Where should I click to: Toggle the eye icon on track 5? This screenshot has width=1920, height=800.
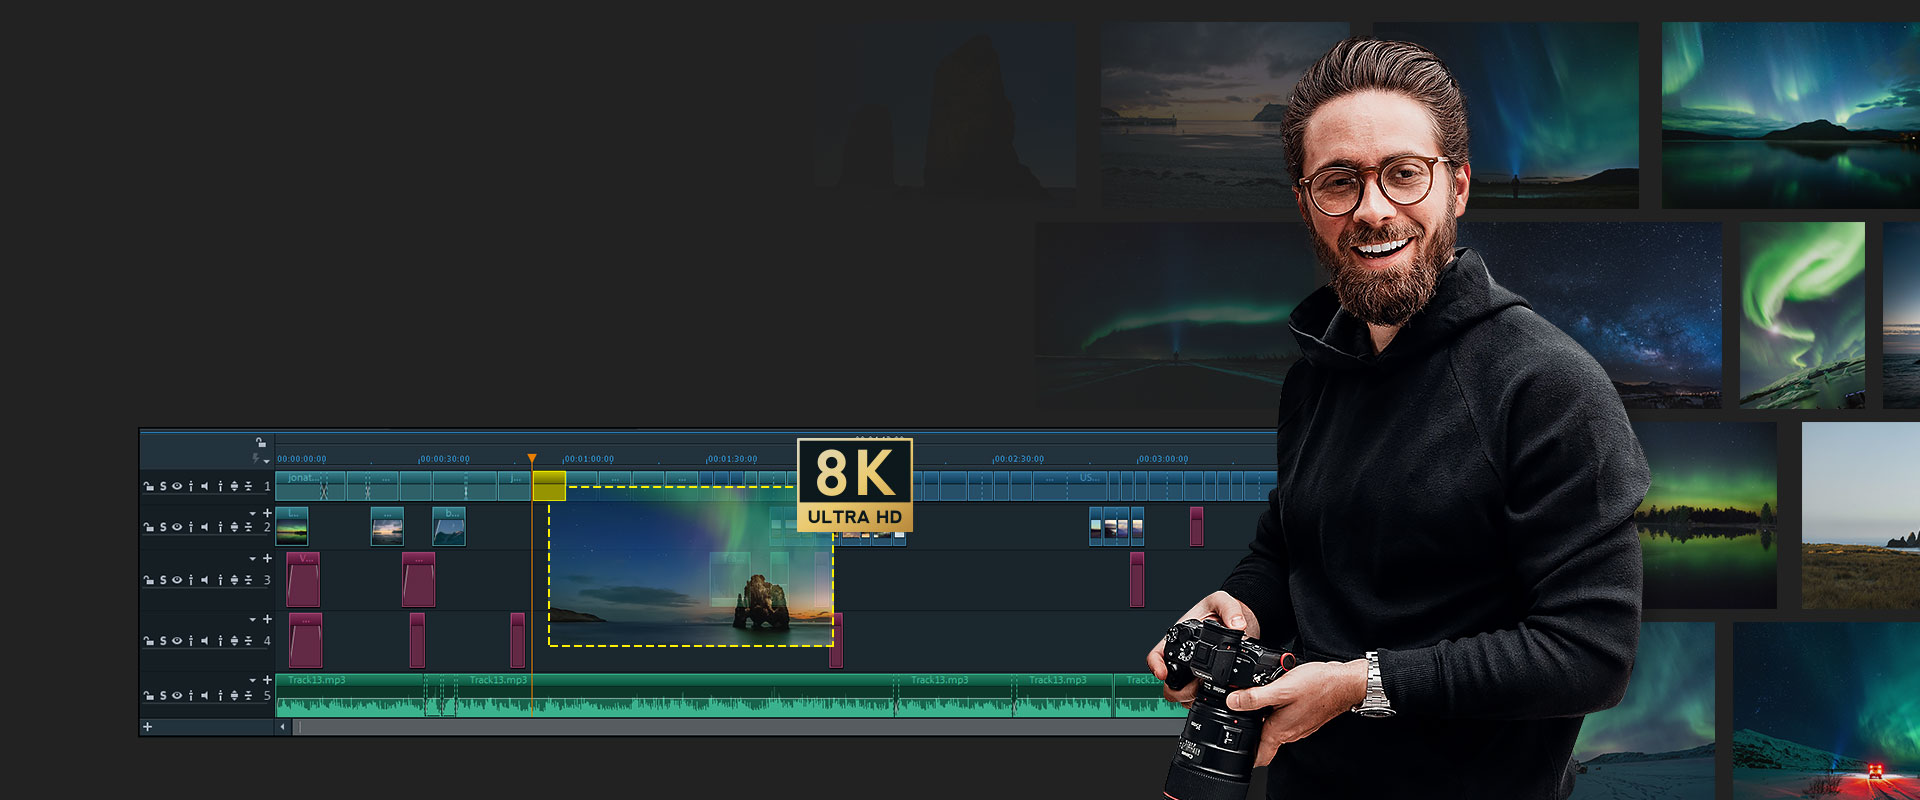(x=177, y=695)
